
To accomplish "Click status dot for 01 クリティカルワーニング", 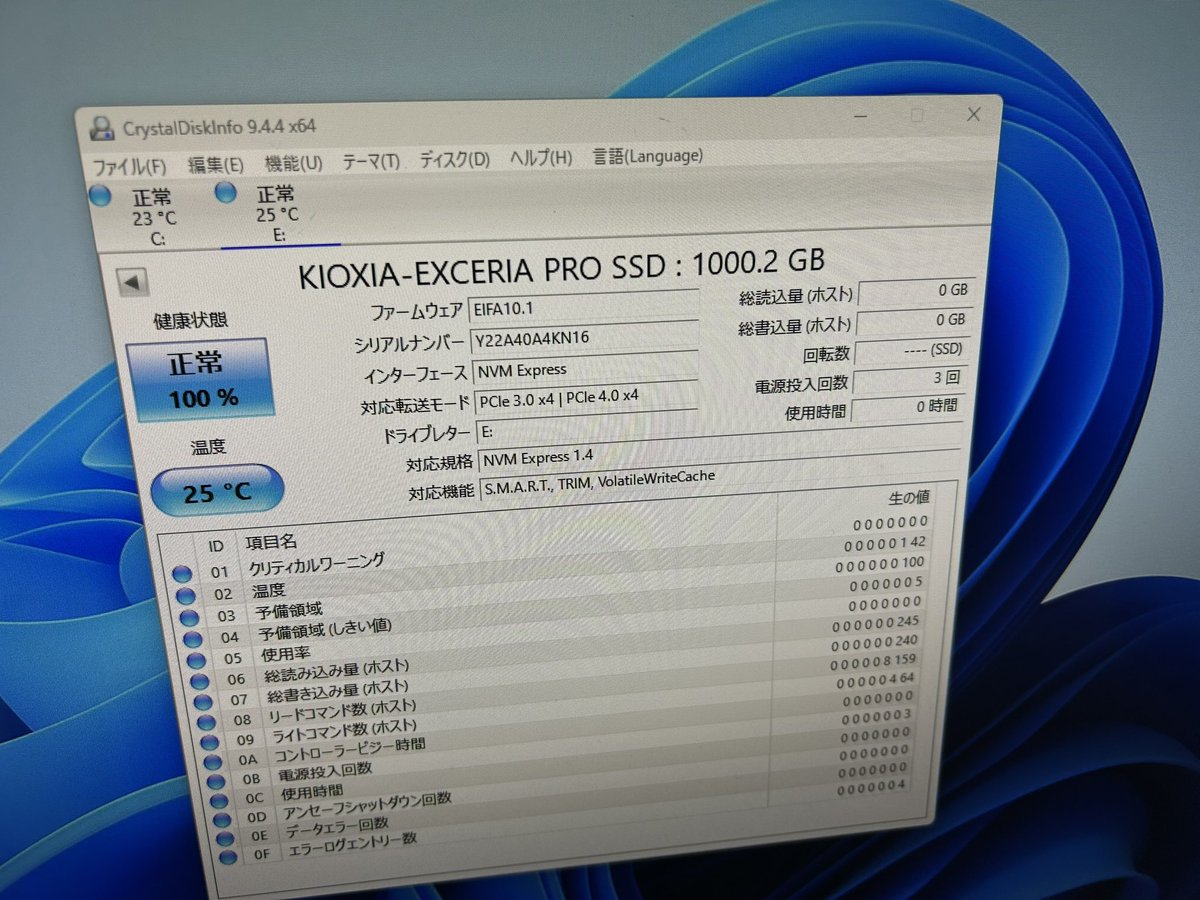I will [182, 574].
